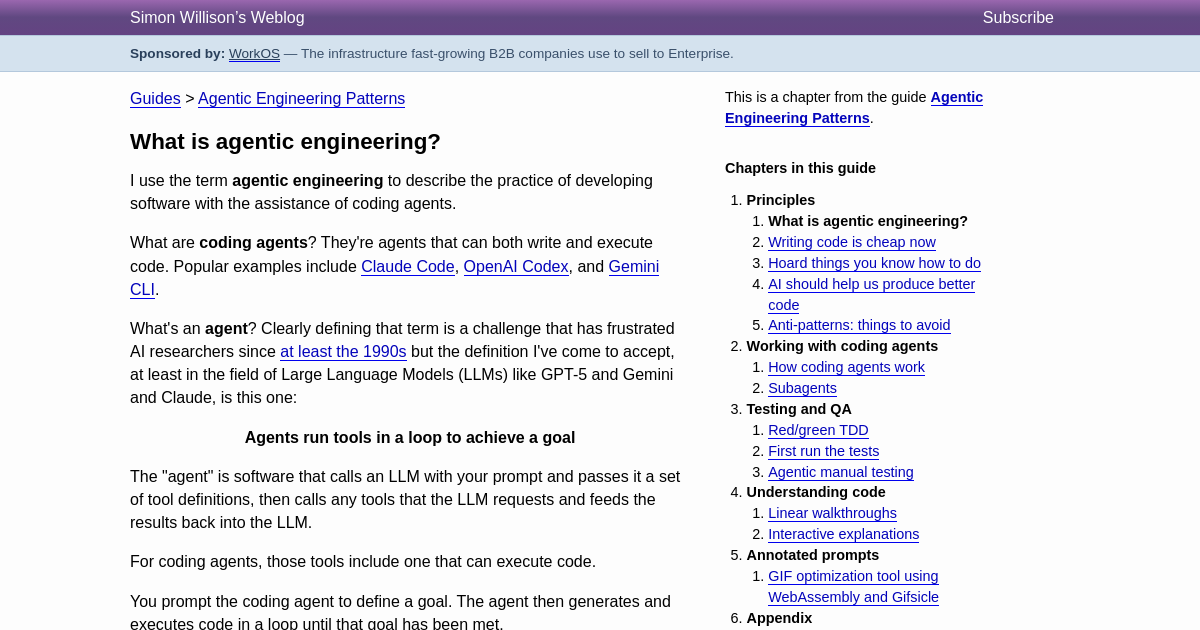This screenshot has width=1200, height=630.
Task: Open 'AI should help us produce better code'
Action: pos(871,284)
